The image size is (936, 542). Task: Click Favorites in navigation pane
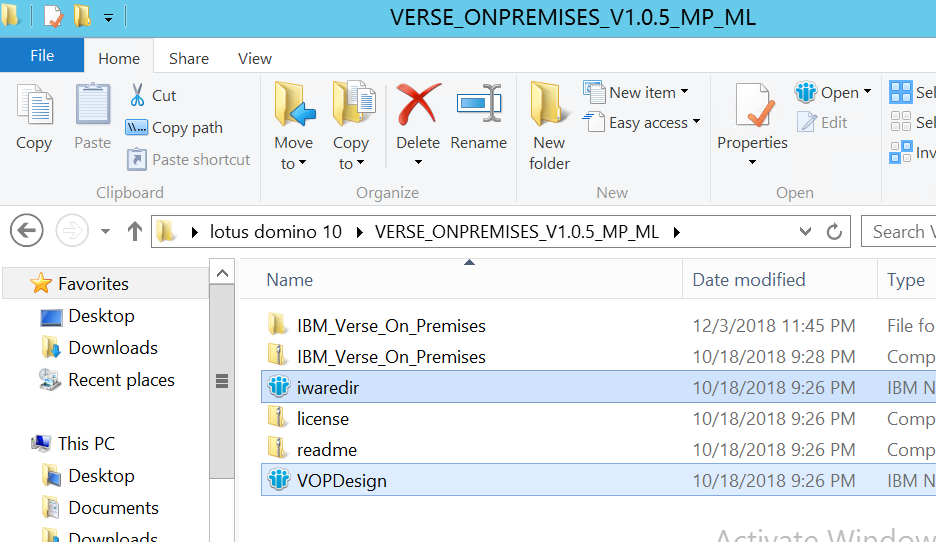click(x=93, y=284)
